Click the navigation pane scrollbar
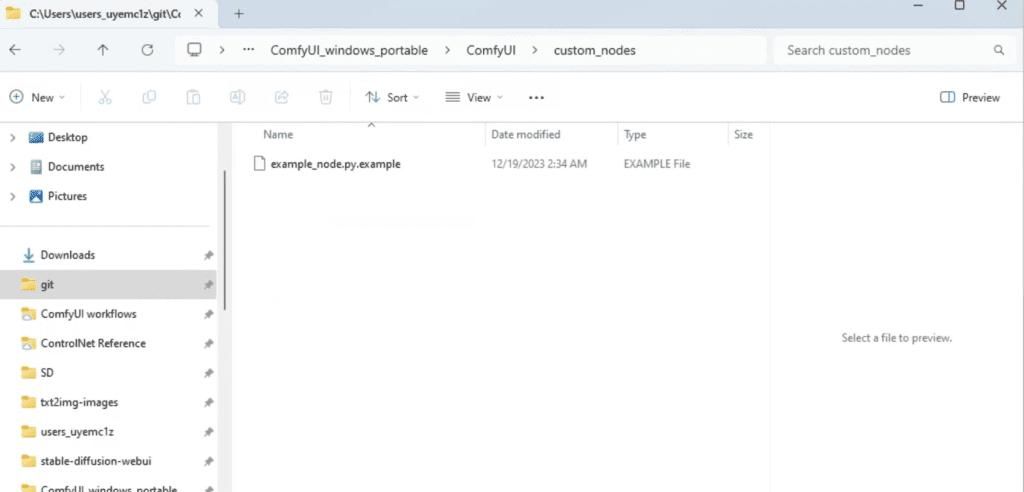This screenshot has height=492, width=1024. 225,240
